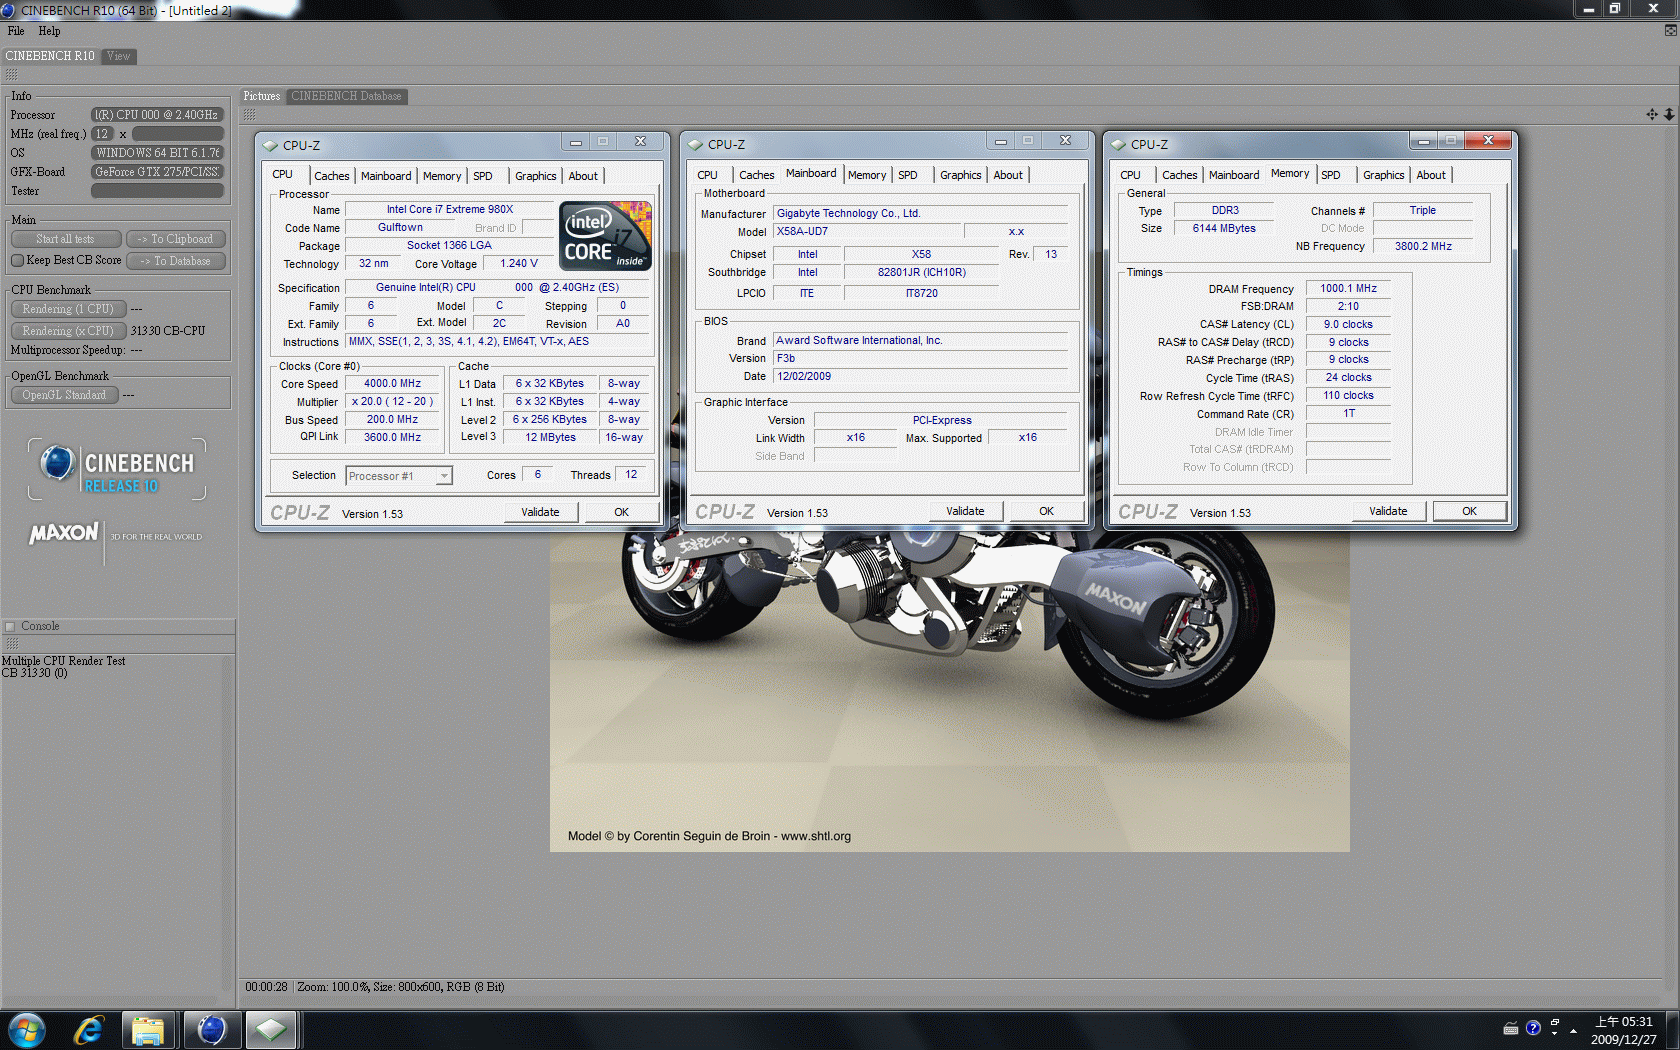Run OpenGL Standard benchmark
This screenshot has width=1680, height=1050.
pos(64,395)
